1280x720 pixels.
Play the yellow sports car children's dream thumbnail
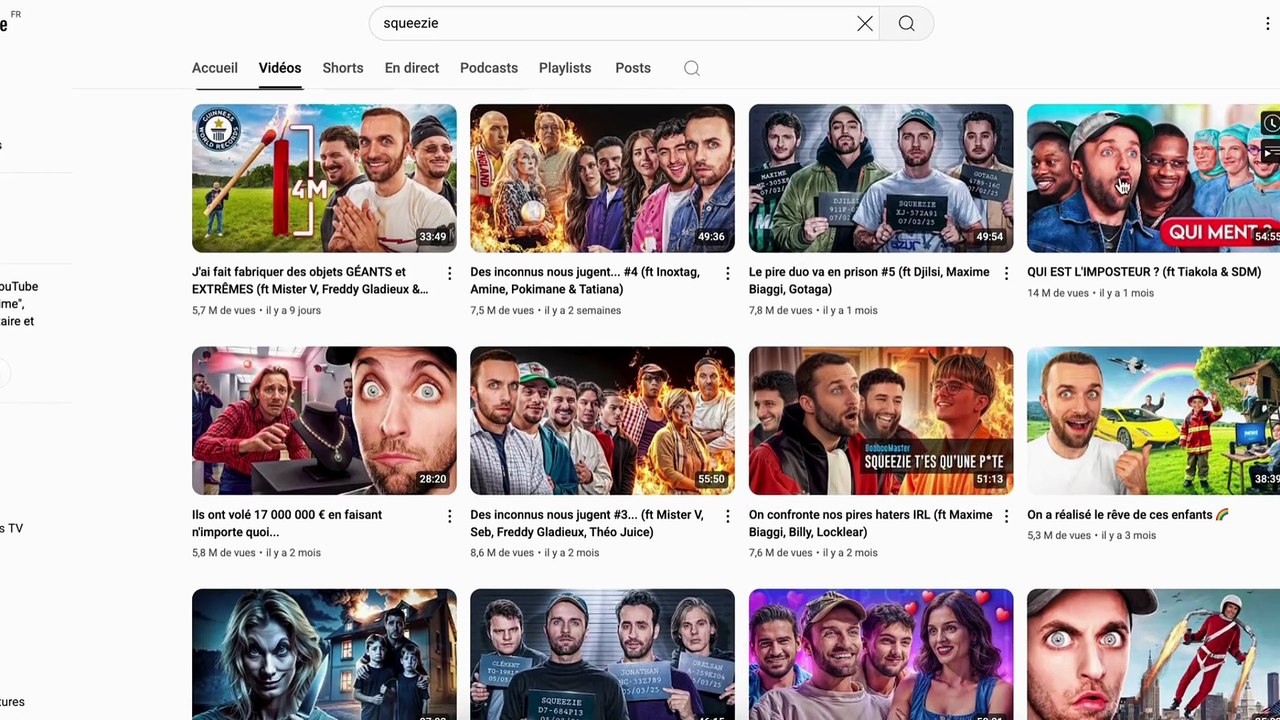pyautogui.click(x=1153, y=421)
